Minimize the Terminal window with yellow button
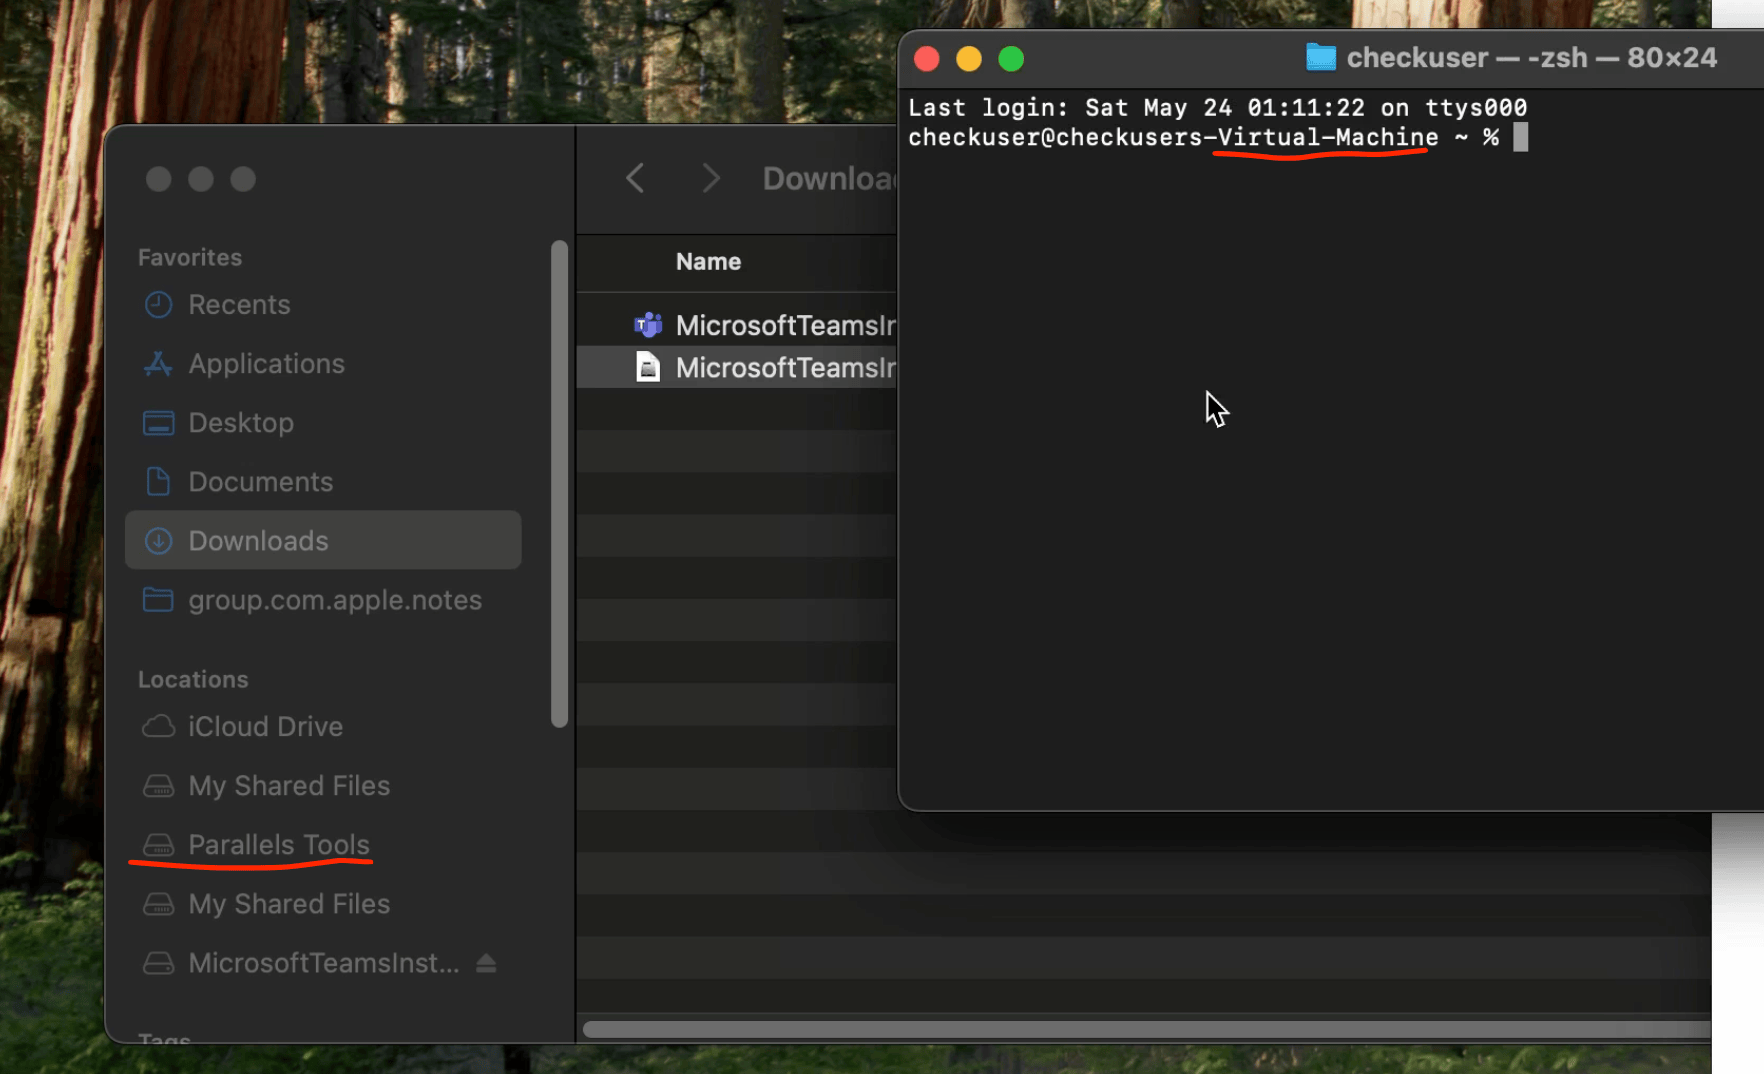This screenshot has height=1074, width=1764. coord(968,59)
